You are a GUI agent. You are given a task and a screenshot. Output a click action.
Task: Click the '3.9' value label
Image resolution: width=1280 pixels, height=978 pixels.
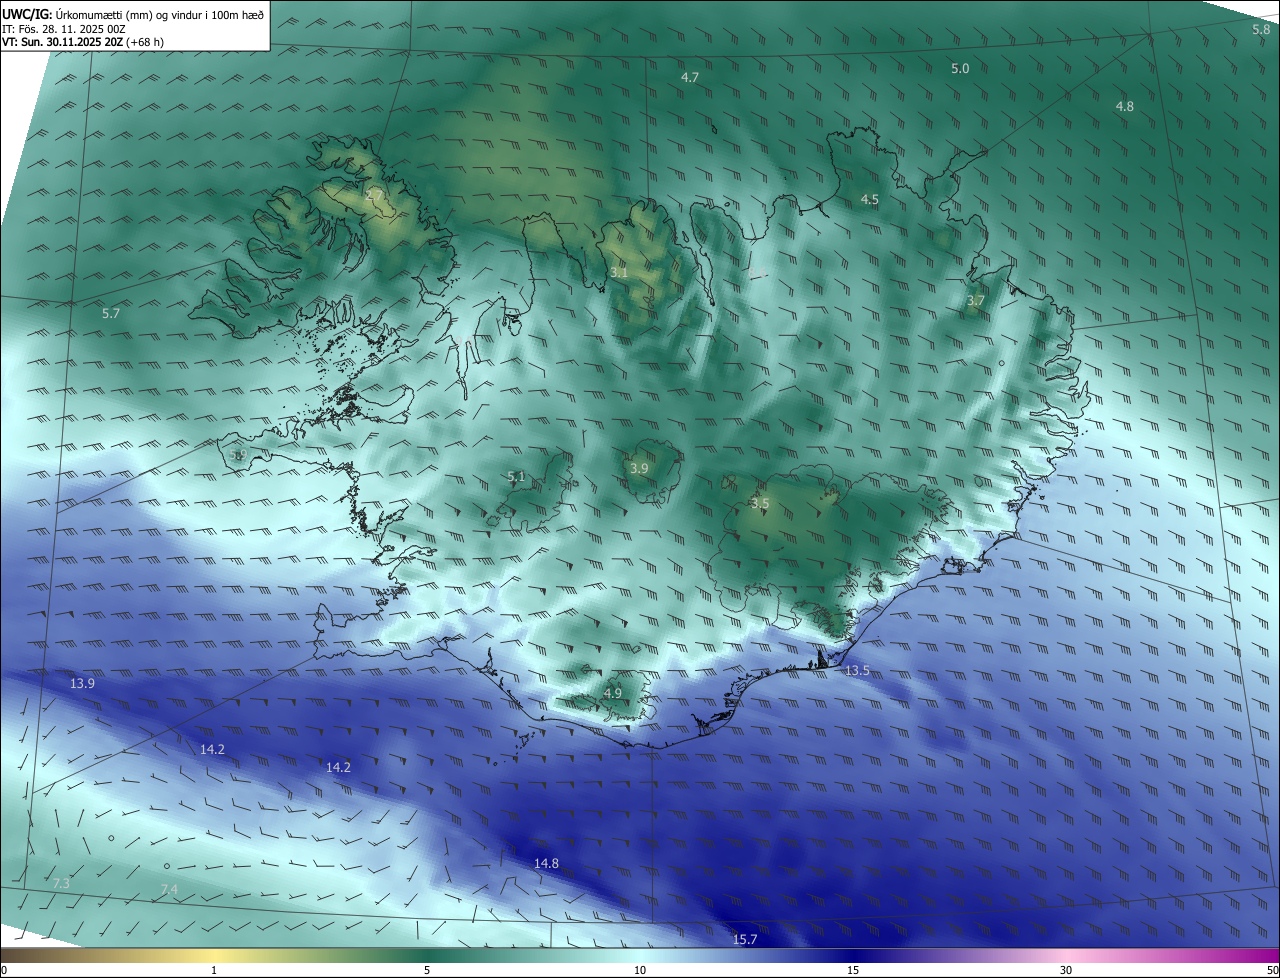coord(639,468)
